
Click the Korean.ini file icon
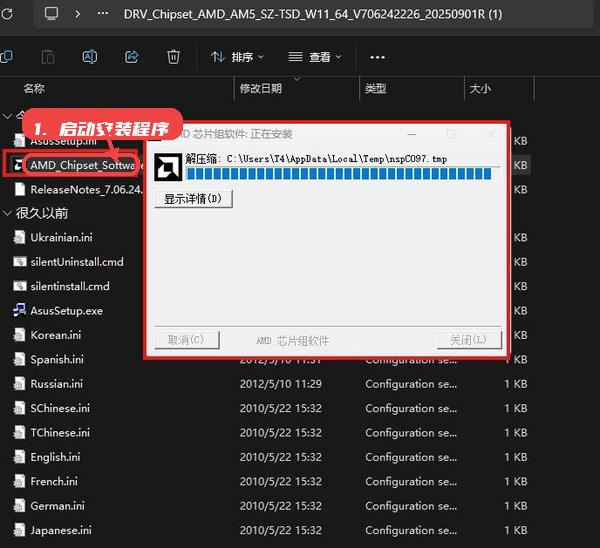coord(20,335)
